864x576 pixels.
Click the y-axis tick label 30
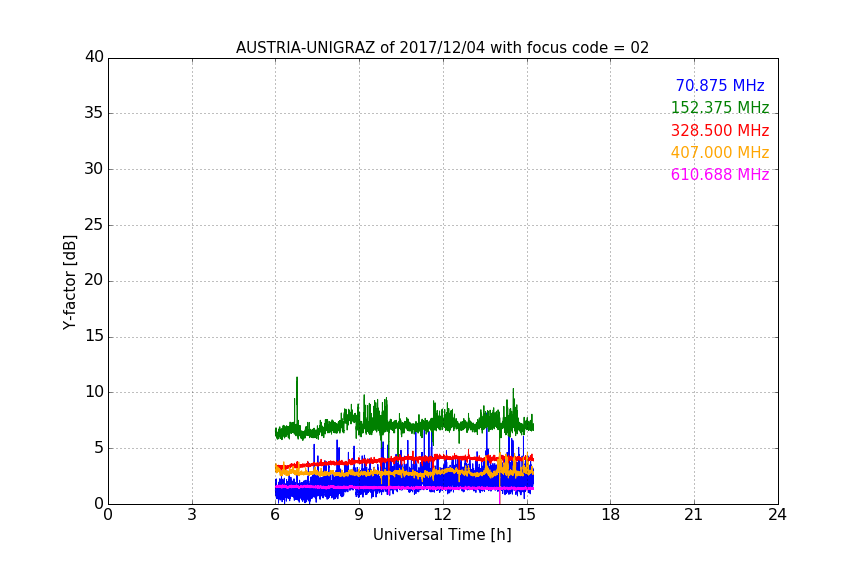tap(94, 169)
